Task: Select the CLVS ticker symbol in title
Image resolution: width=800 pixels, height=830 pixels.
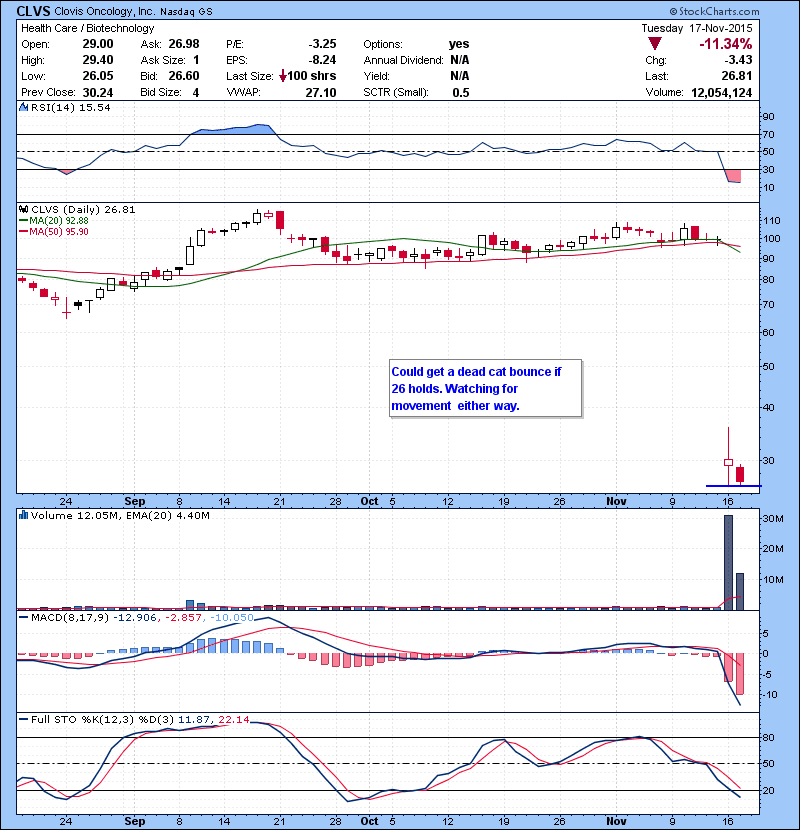Action: pos(33,11)
